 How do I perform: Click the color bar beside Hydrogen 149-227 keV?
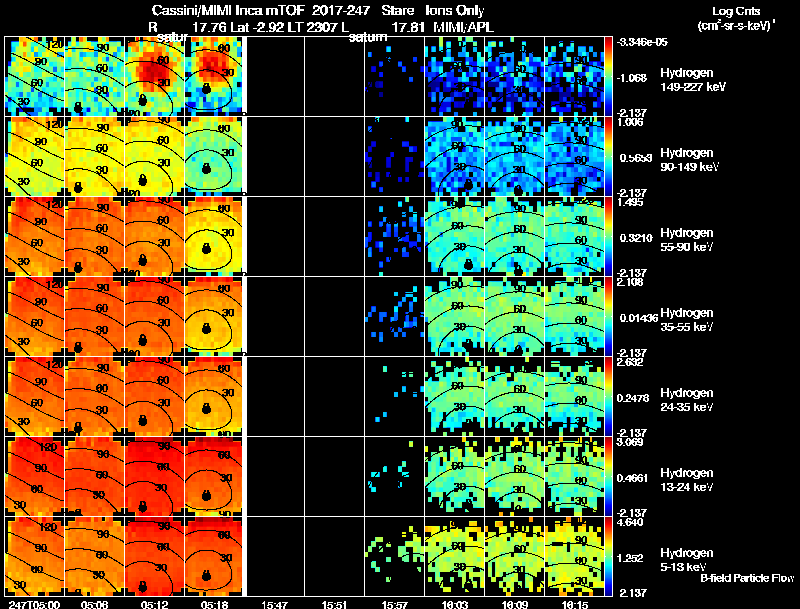click(x=608, y=76)
